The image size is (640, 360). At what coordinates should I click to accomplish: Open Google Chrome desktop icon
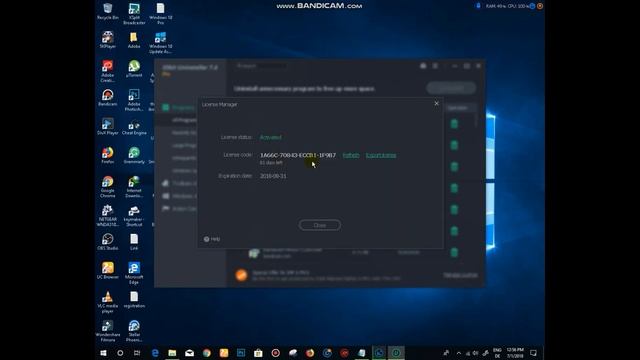point(108,187)
